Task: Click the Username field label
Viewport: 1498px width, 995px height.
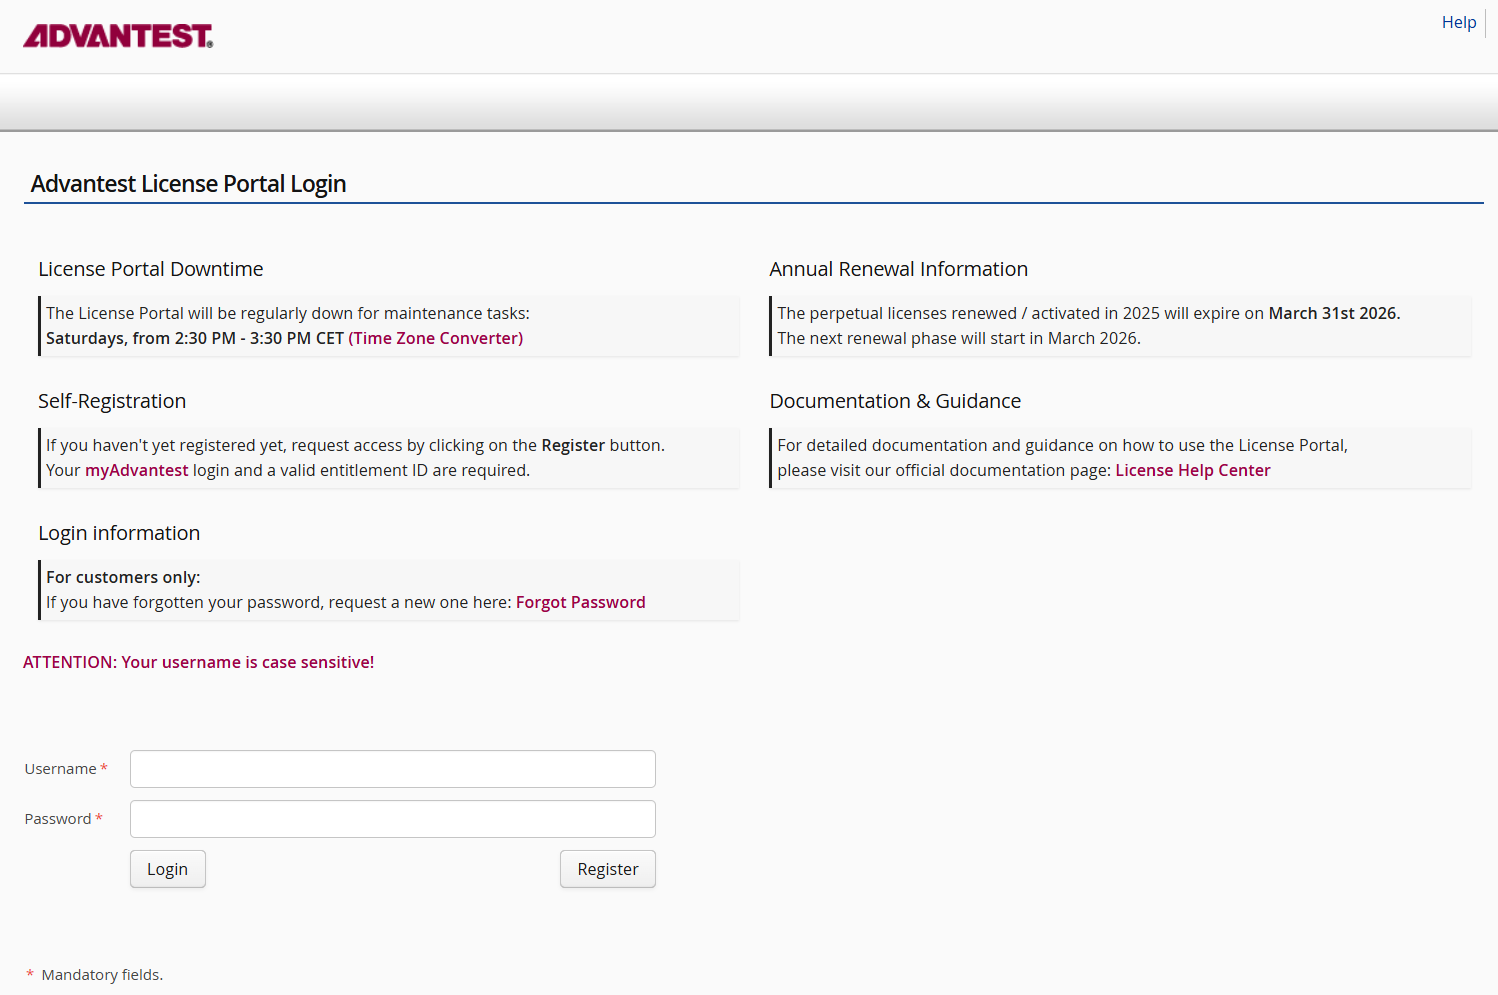Action: point(60,769)
